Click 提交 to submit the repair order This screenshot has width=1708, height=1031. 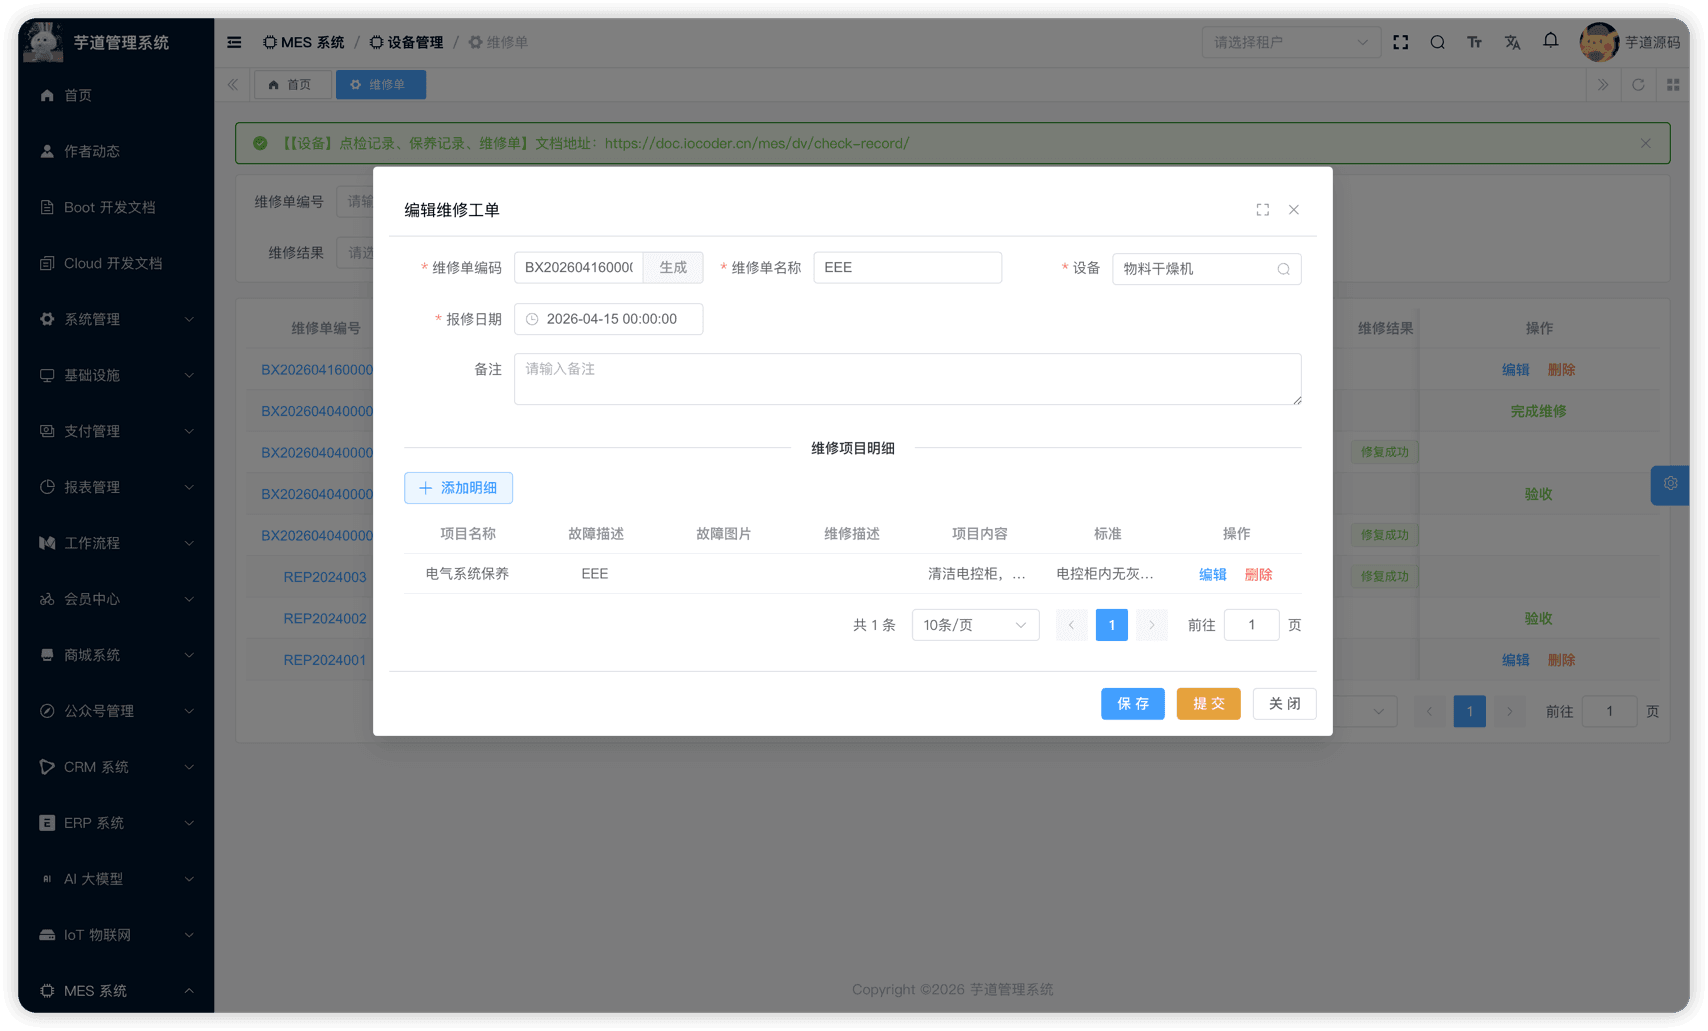1208,703
